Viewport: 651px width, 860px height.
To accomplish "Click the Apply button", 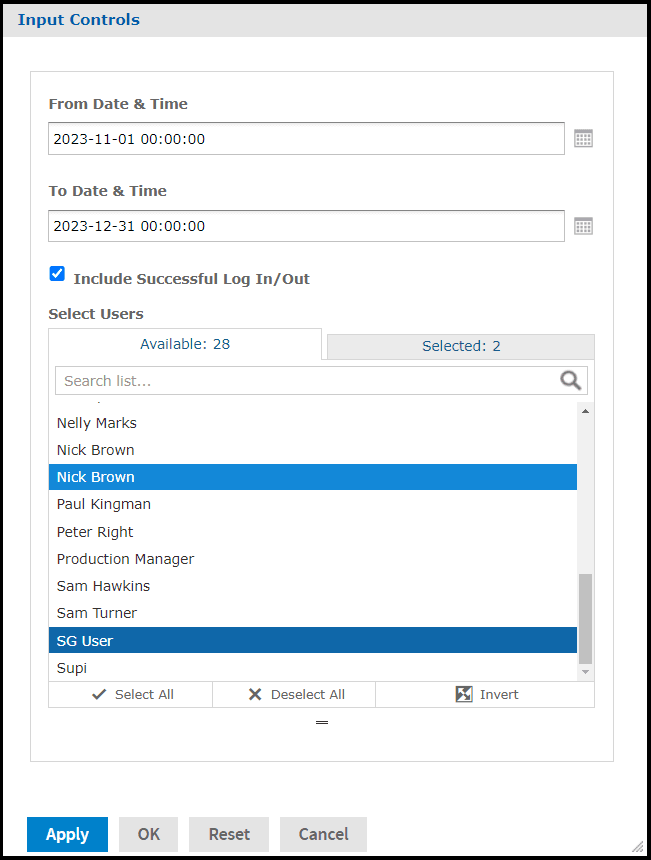I will (x=67, y=834).
